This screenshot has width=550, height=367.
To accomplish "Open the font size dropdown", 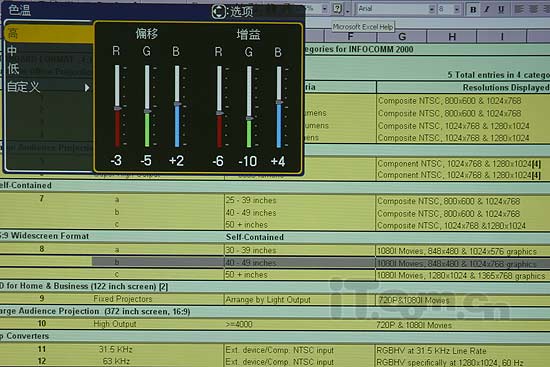I will (457, 9).
